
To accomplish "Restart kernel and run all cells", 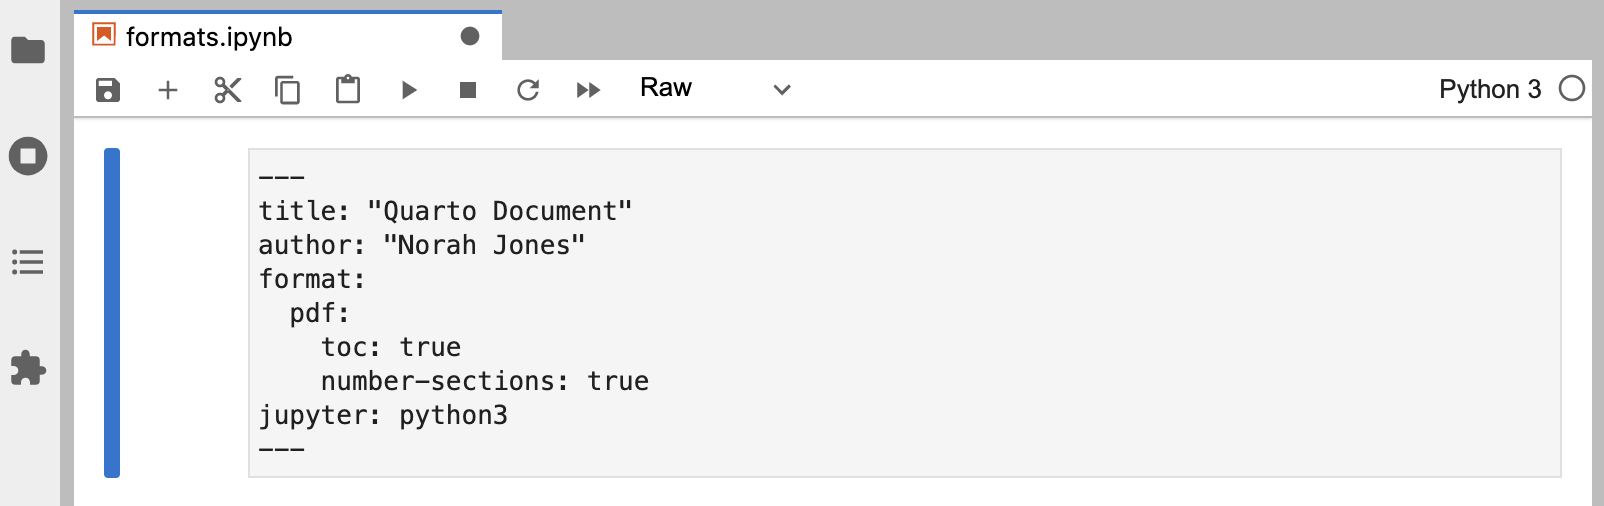I will [588, 90].
